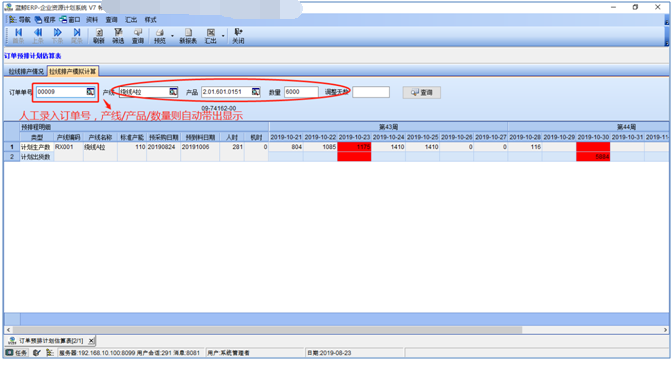Select the 20191006 date cell

200,147
